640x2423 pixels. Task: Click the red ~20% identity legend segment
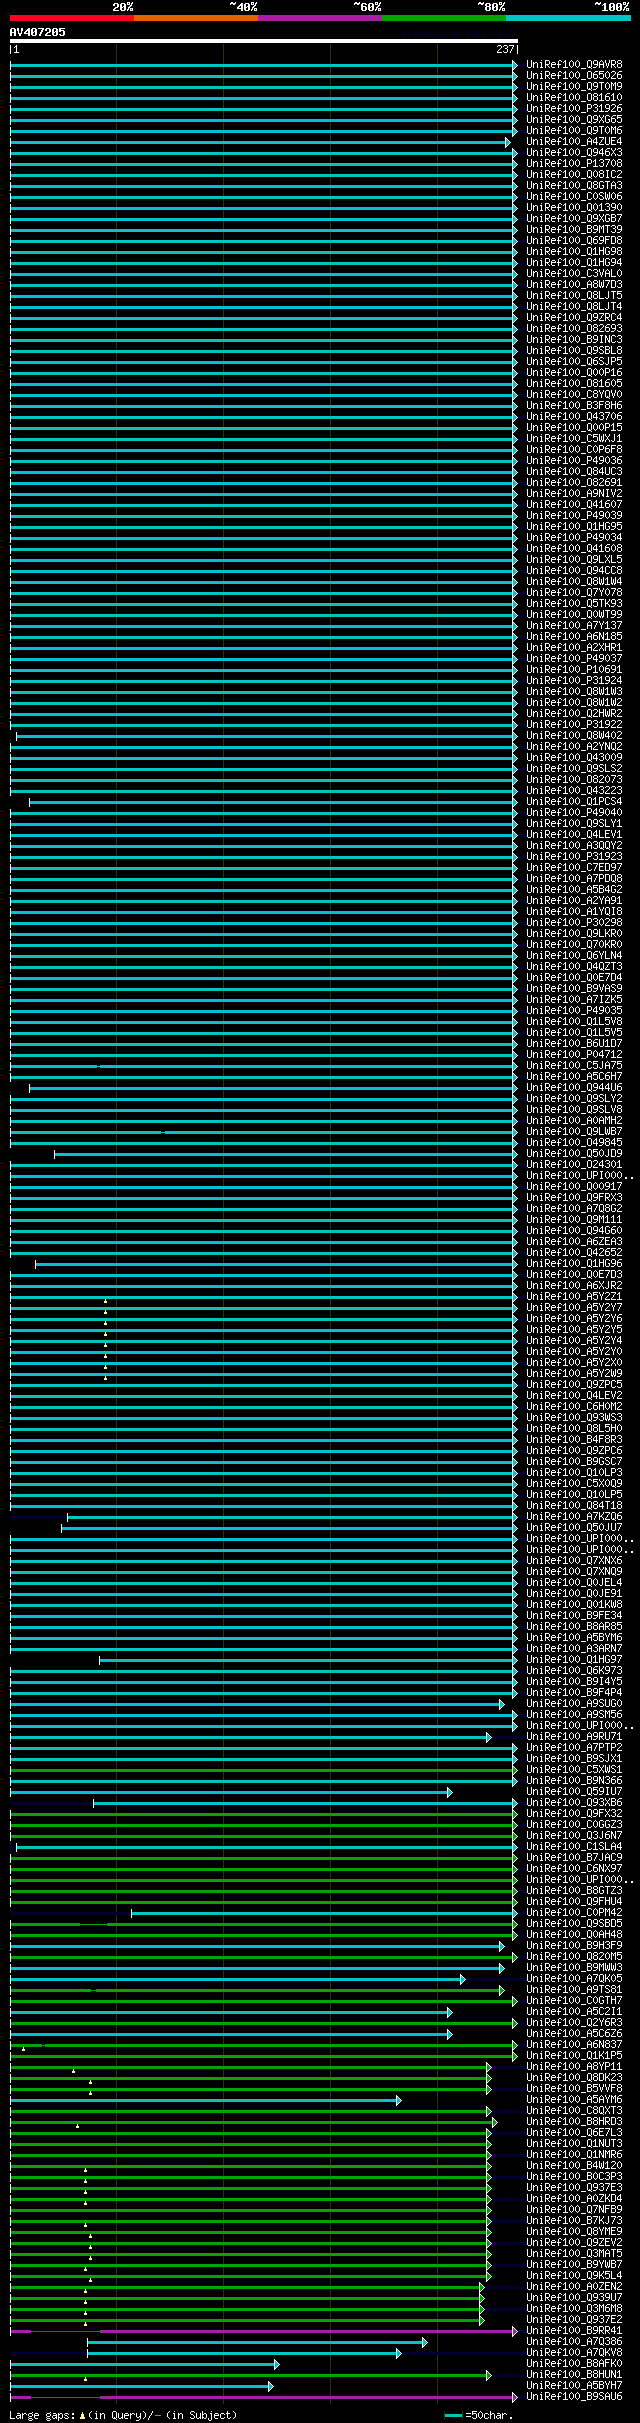coord(72,17)
